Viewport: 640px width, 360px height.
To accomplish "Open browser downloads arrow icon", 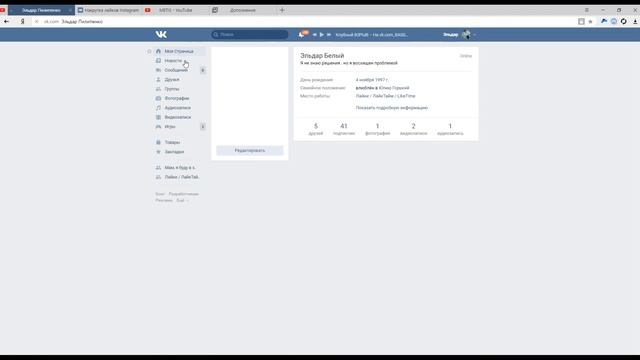I will click(635, 22).
